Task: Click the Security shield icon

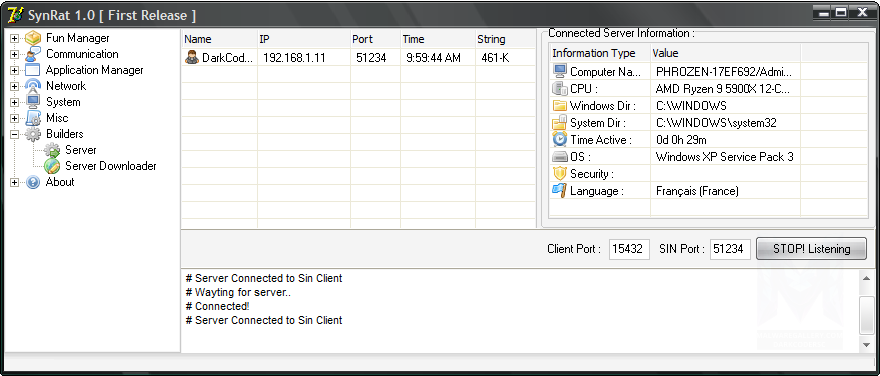Action: 560,173
